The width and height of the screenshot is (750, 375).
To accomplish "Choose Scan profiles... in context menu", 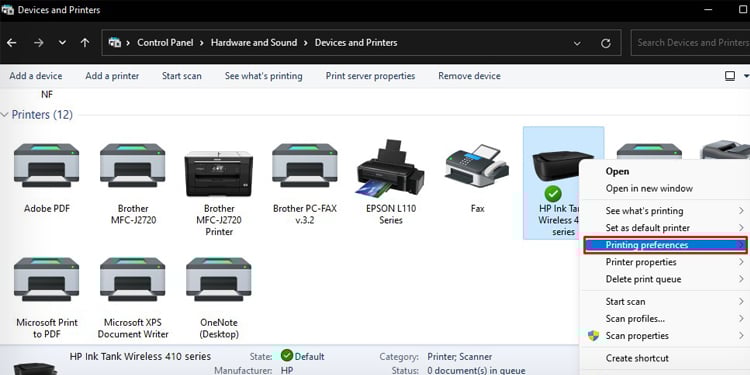I will pos(635,319).
